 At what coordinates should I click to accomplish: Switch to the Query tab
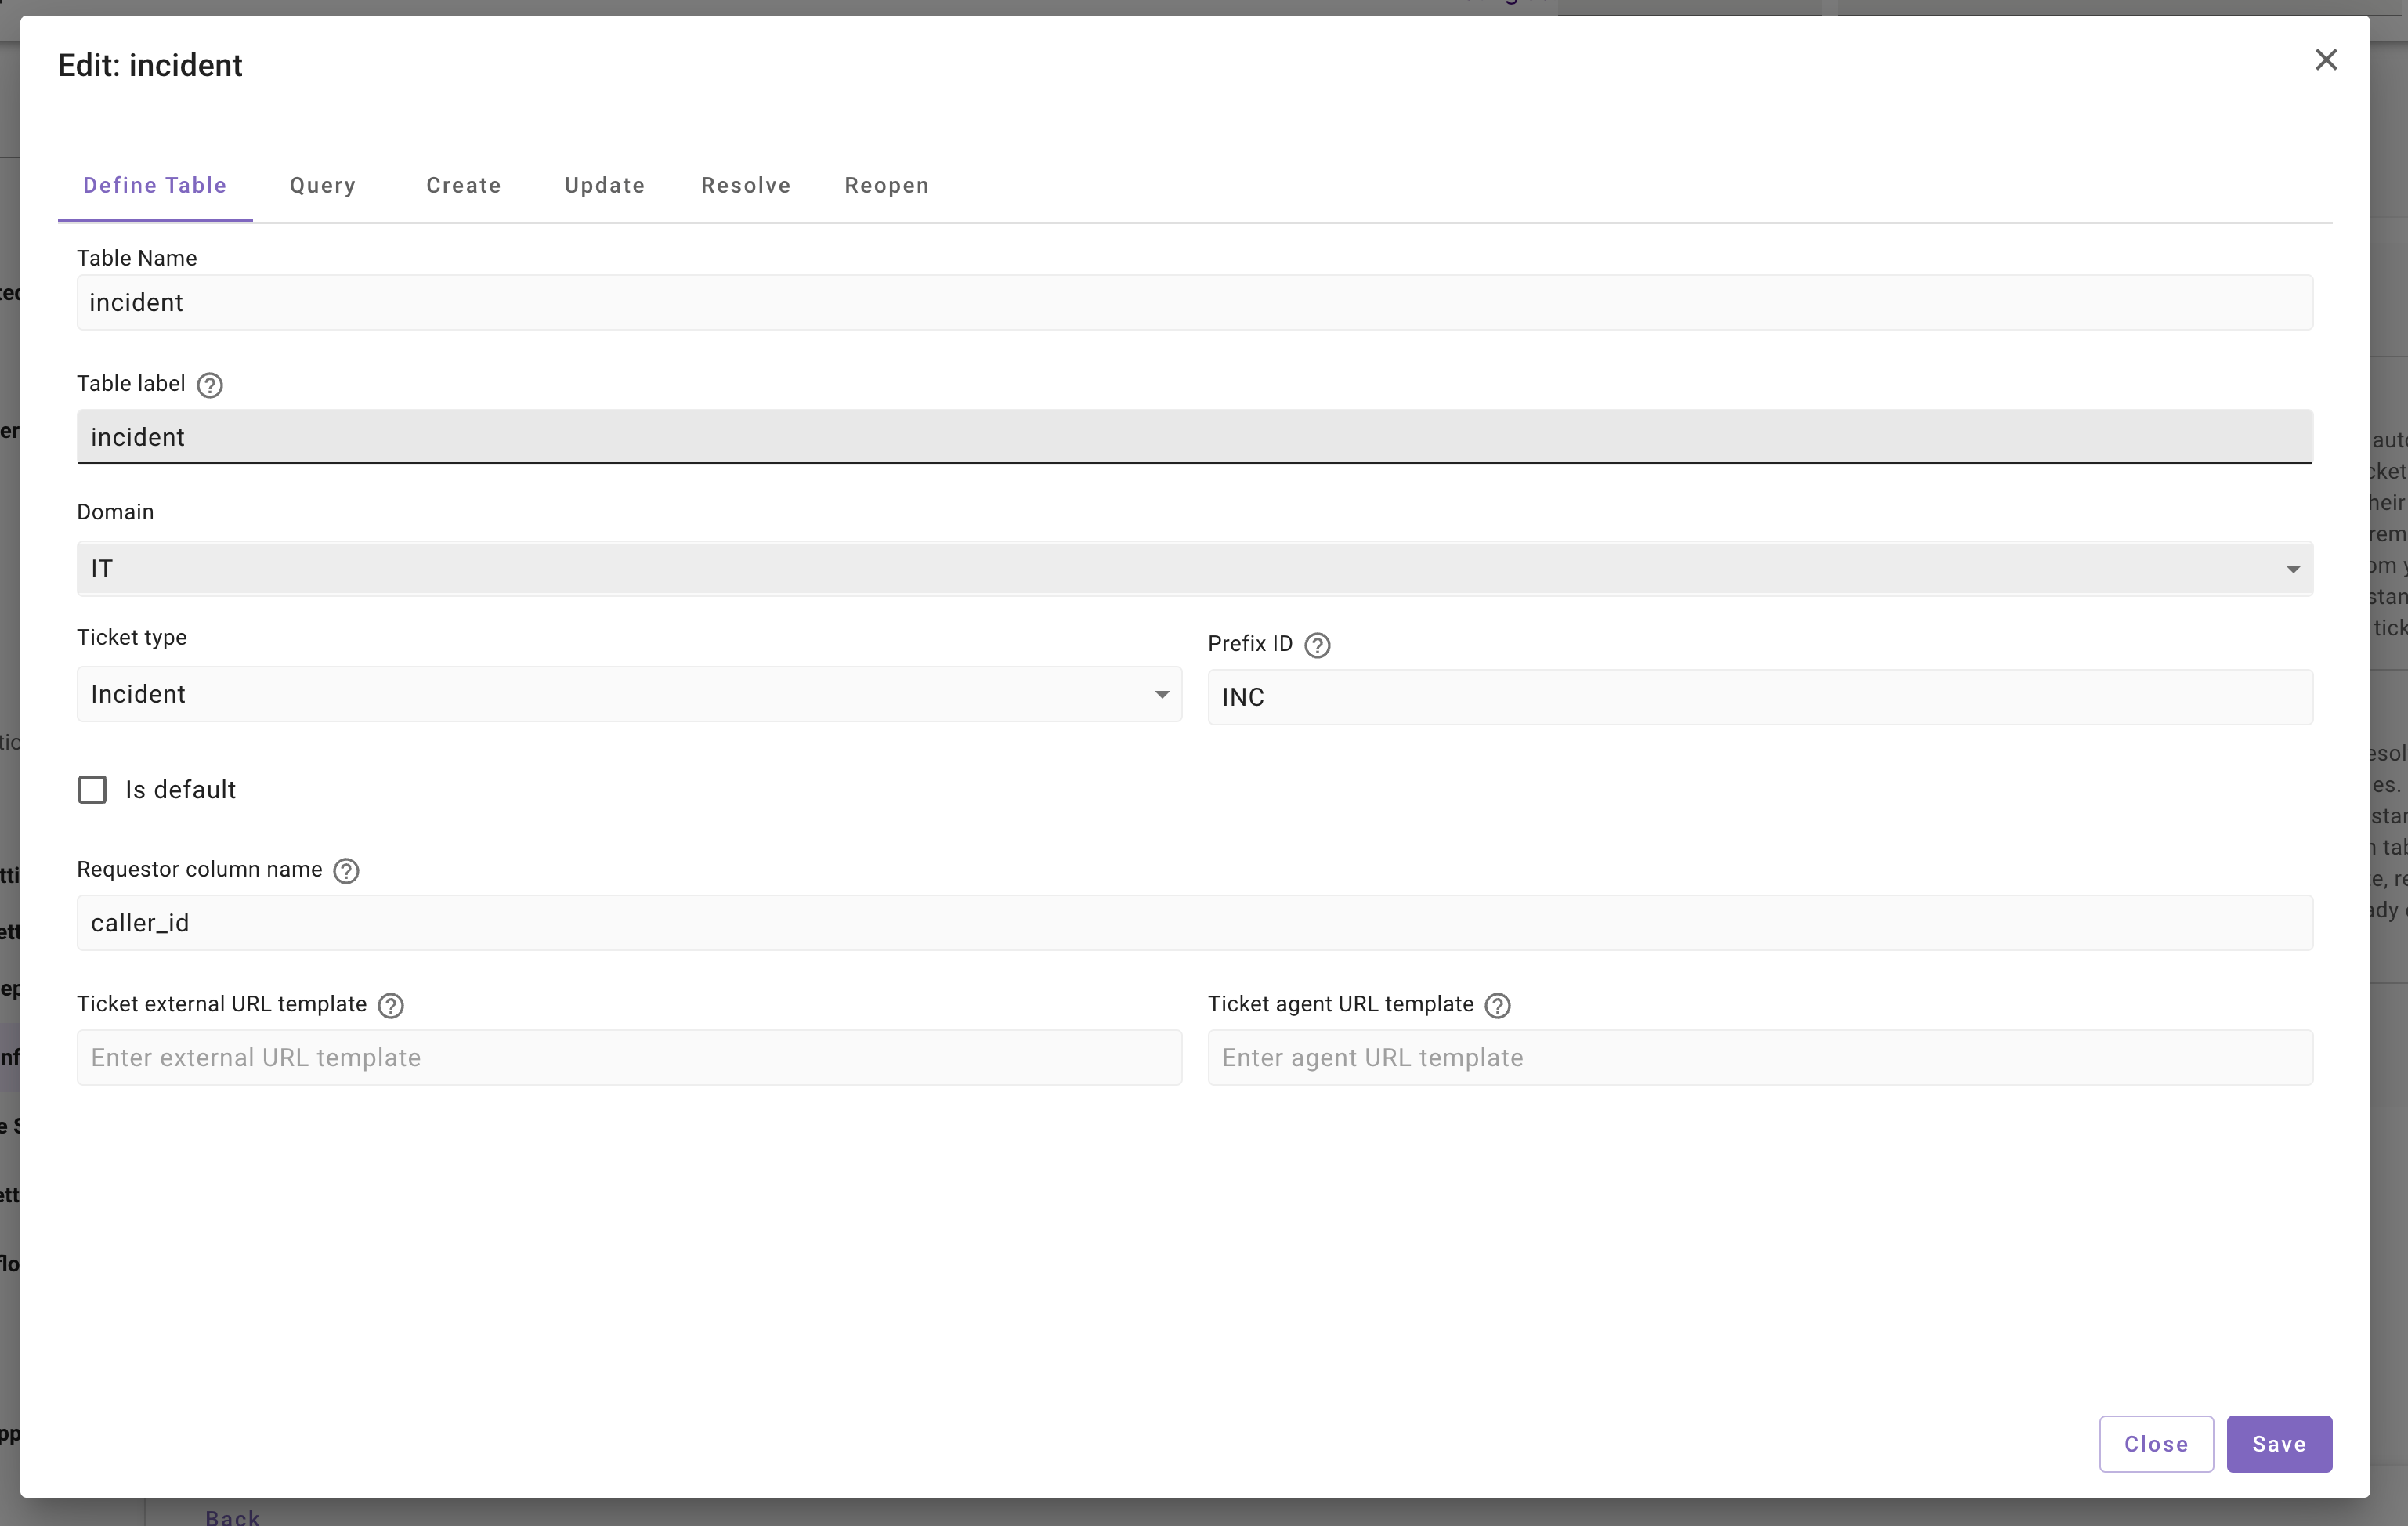coord(322,186)
